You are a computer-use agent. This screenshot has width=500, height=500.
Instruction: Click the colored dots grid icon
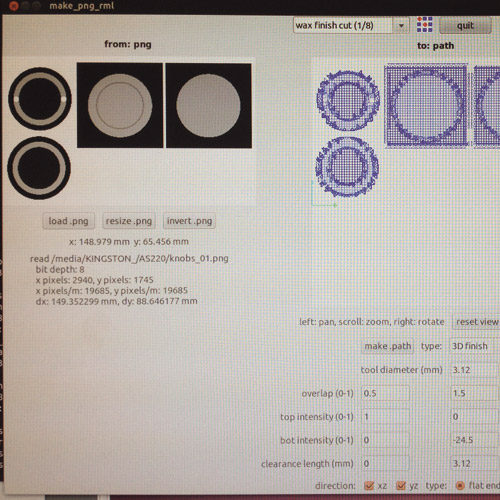click(425, 25)
